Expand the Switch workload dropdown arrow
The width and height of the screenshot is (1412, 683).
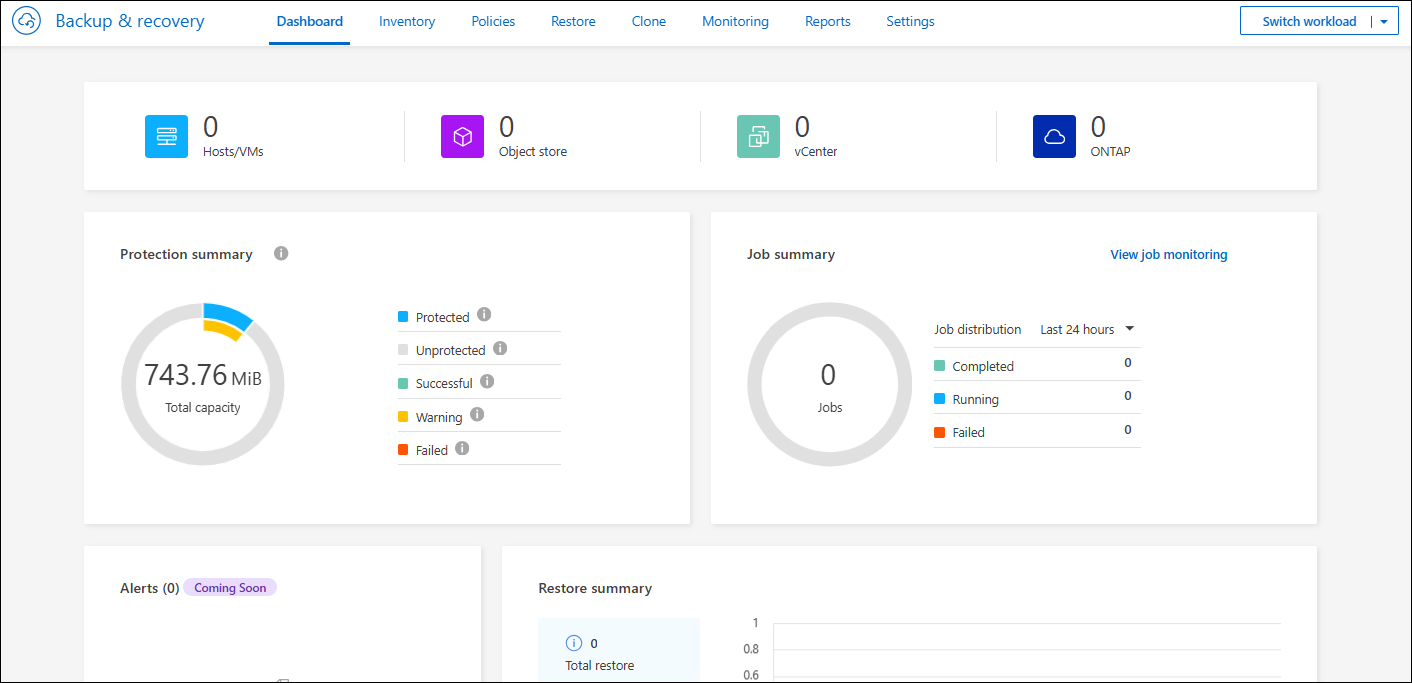click(x=1384, y=21)
